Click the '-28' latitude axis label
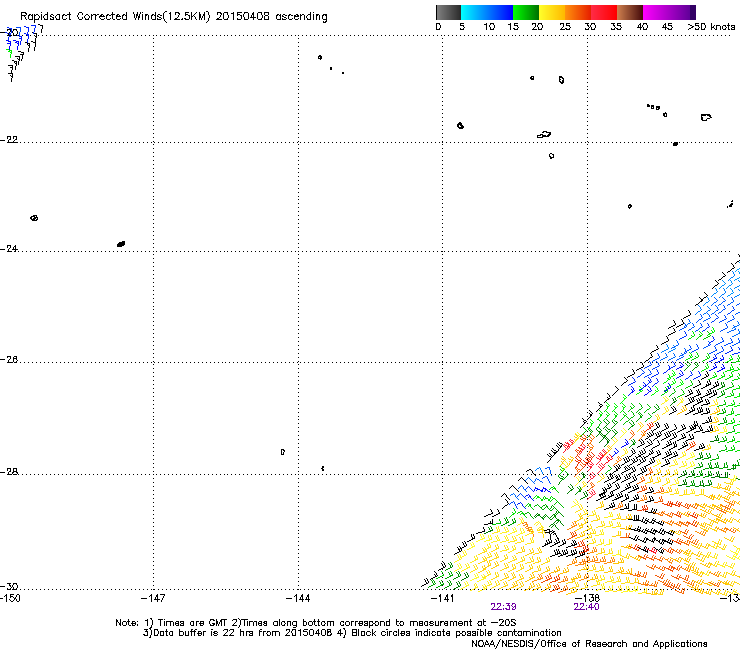This screenshot has height=650, width=740. (x=9, y=472)
